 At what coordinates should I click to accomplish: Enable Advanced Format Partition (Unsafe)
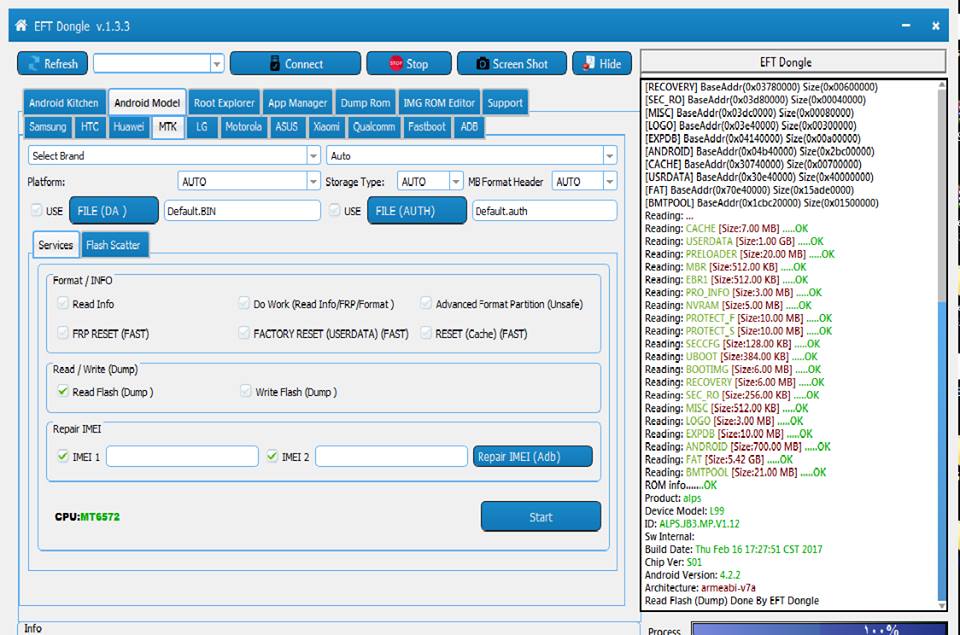pyautogui.click(x=426, y=302)
